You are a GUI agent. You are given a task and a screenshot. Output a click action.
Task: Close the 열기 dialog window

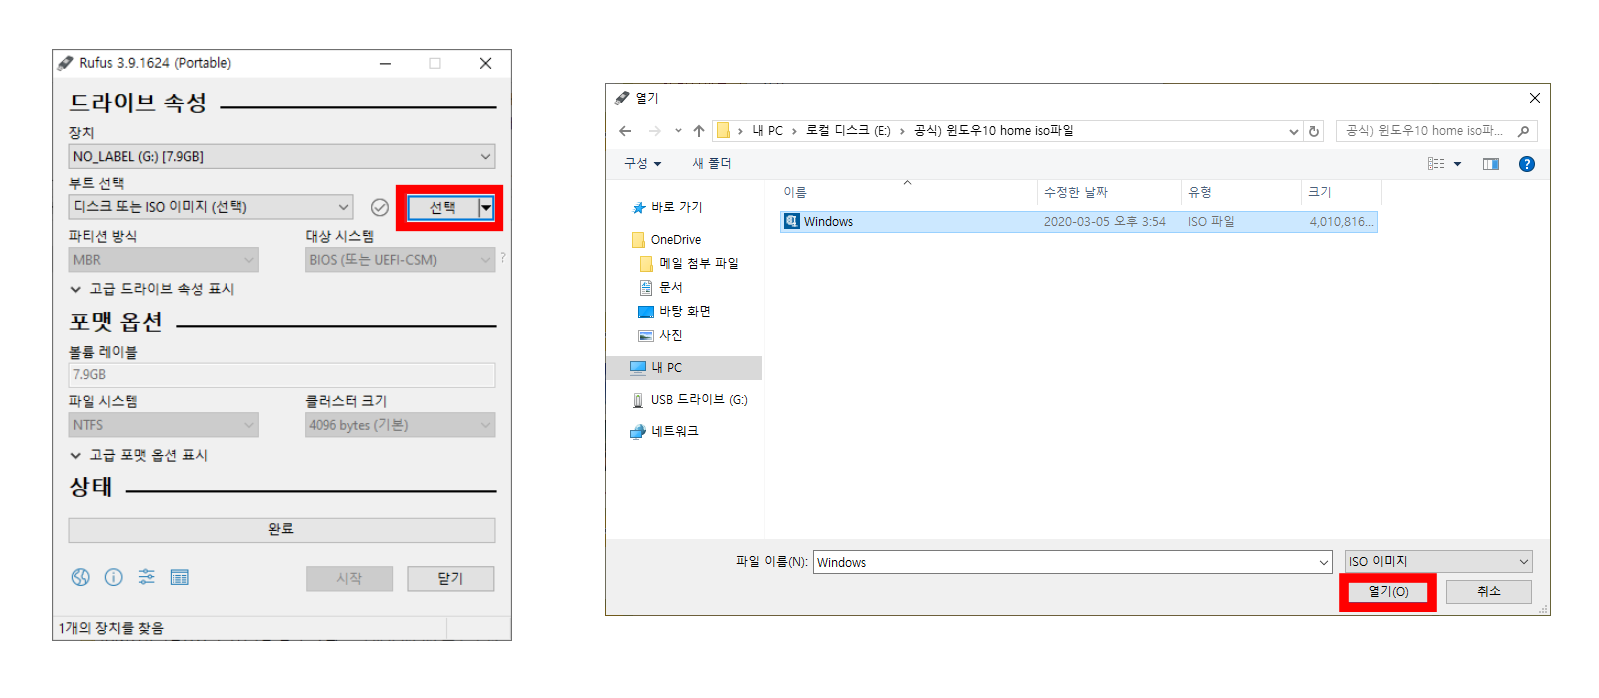click(1534, 98)
